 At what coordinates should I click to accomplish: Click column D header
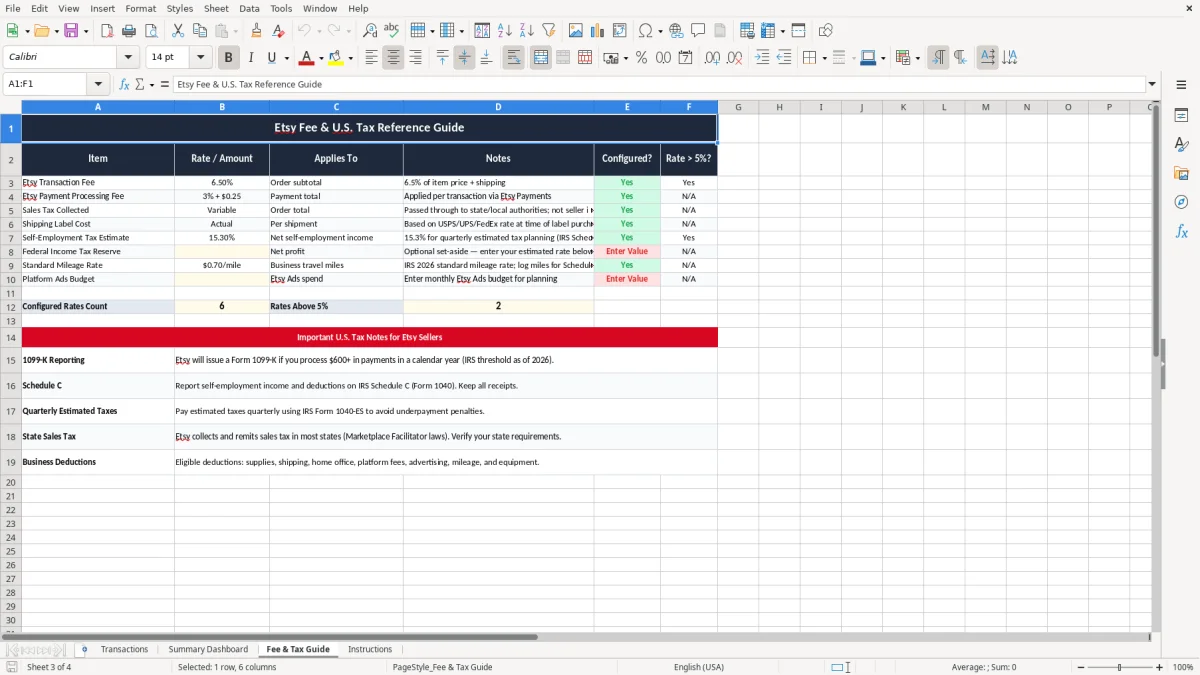click(x=498, y=107)
